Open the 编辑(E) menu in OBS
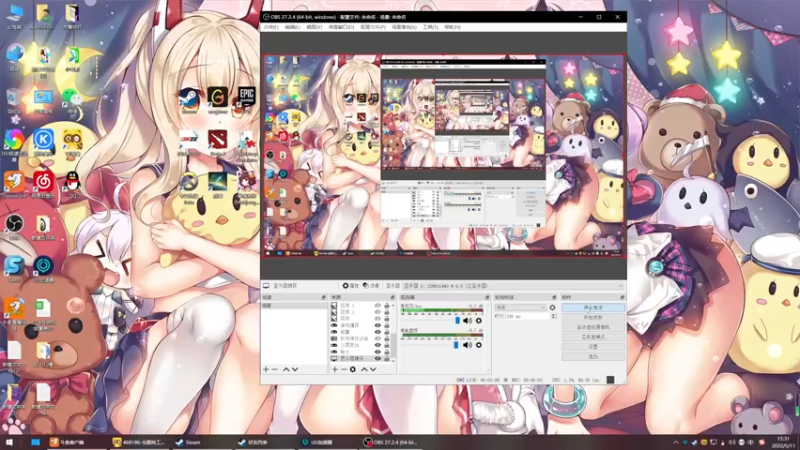 click(292, 27)
